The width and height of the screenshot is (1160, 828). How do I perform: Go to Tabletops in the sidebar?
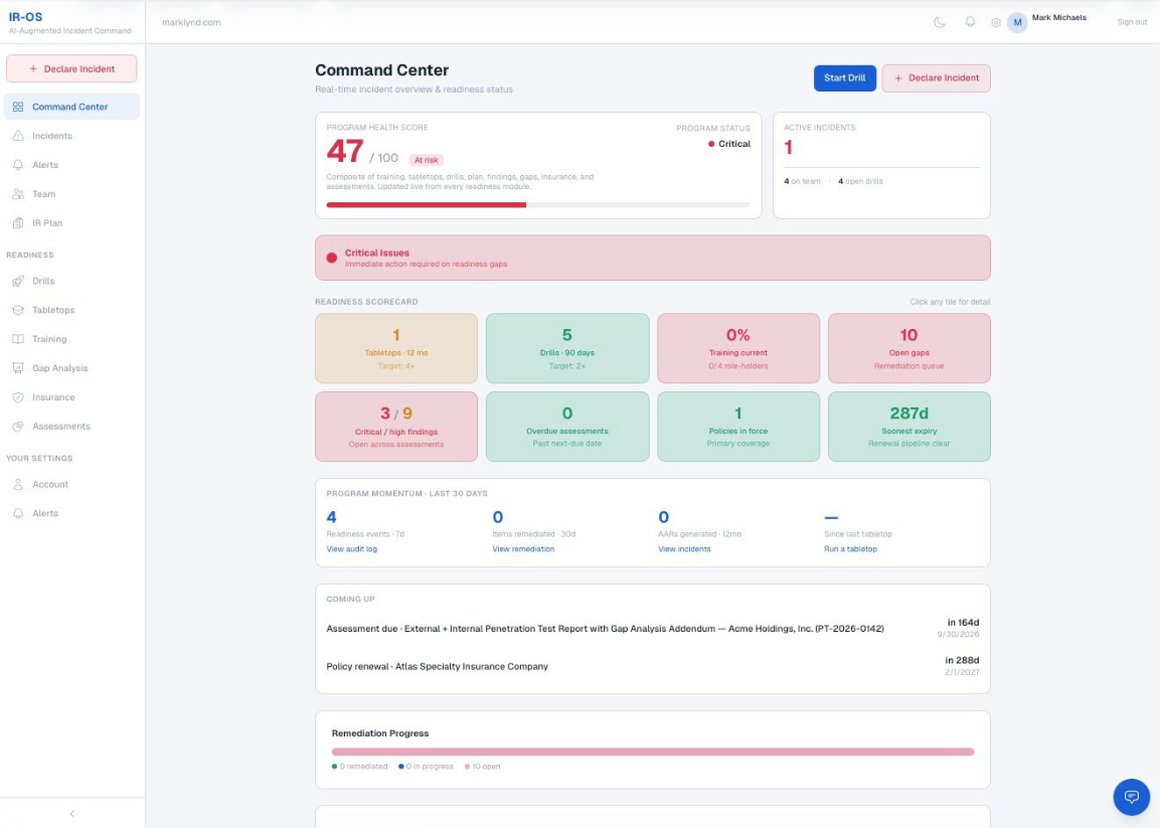click(53, 310)
